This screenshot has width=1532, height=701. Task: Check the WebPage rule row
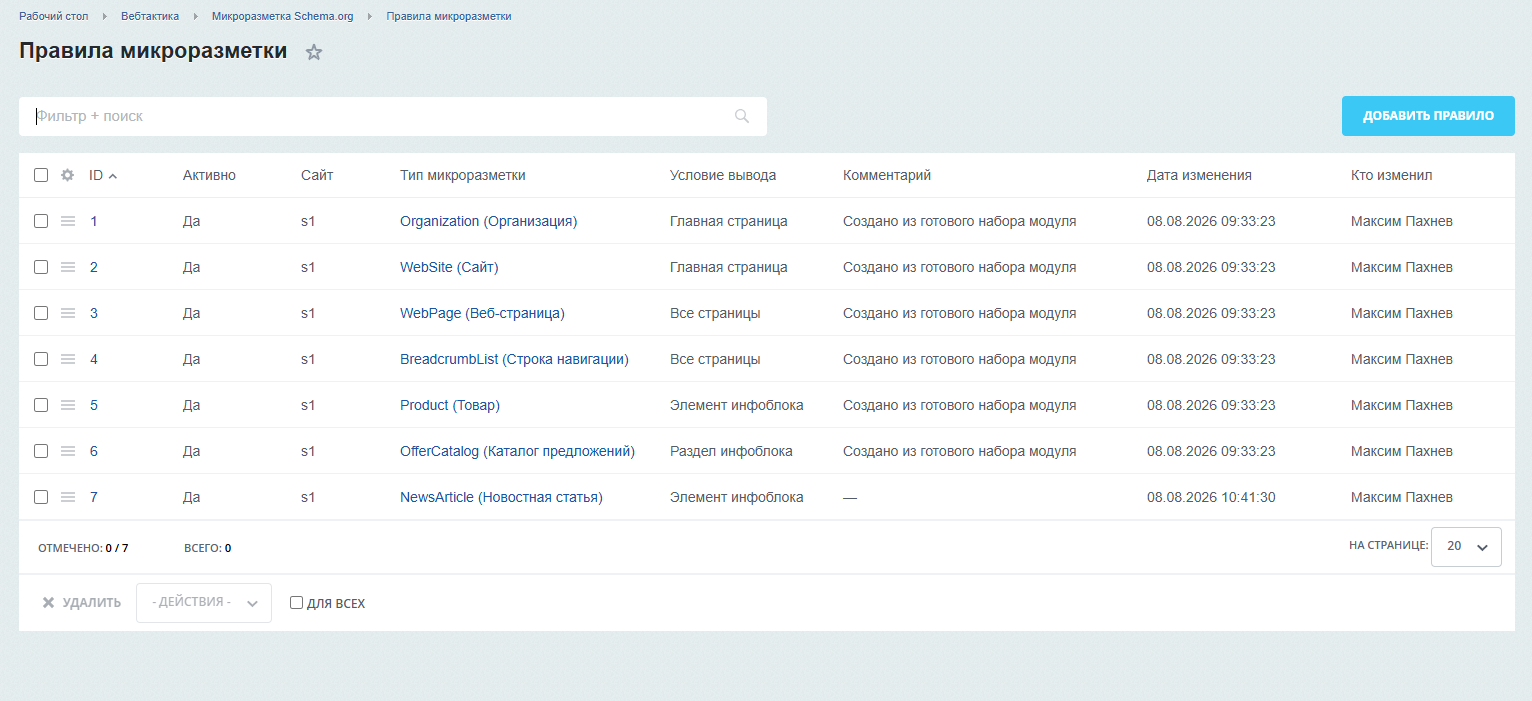(41, 313)
